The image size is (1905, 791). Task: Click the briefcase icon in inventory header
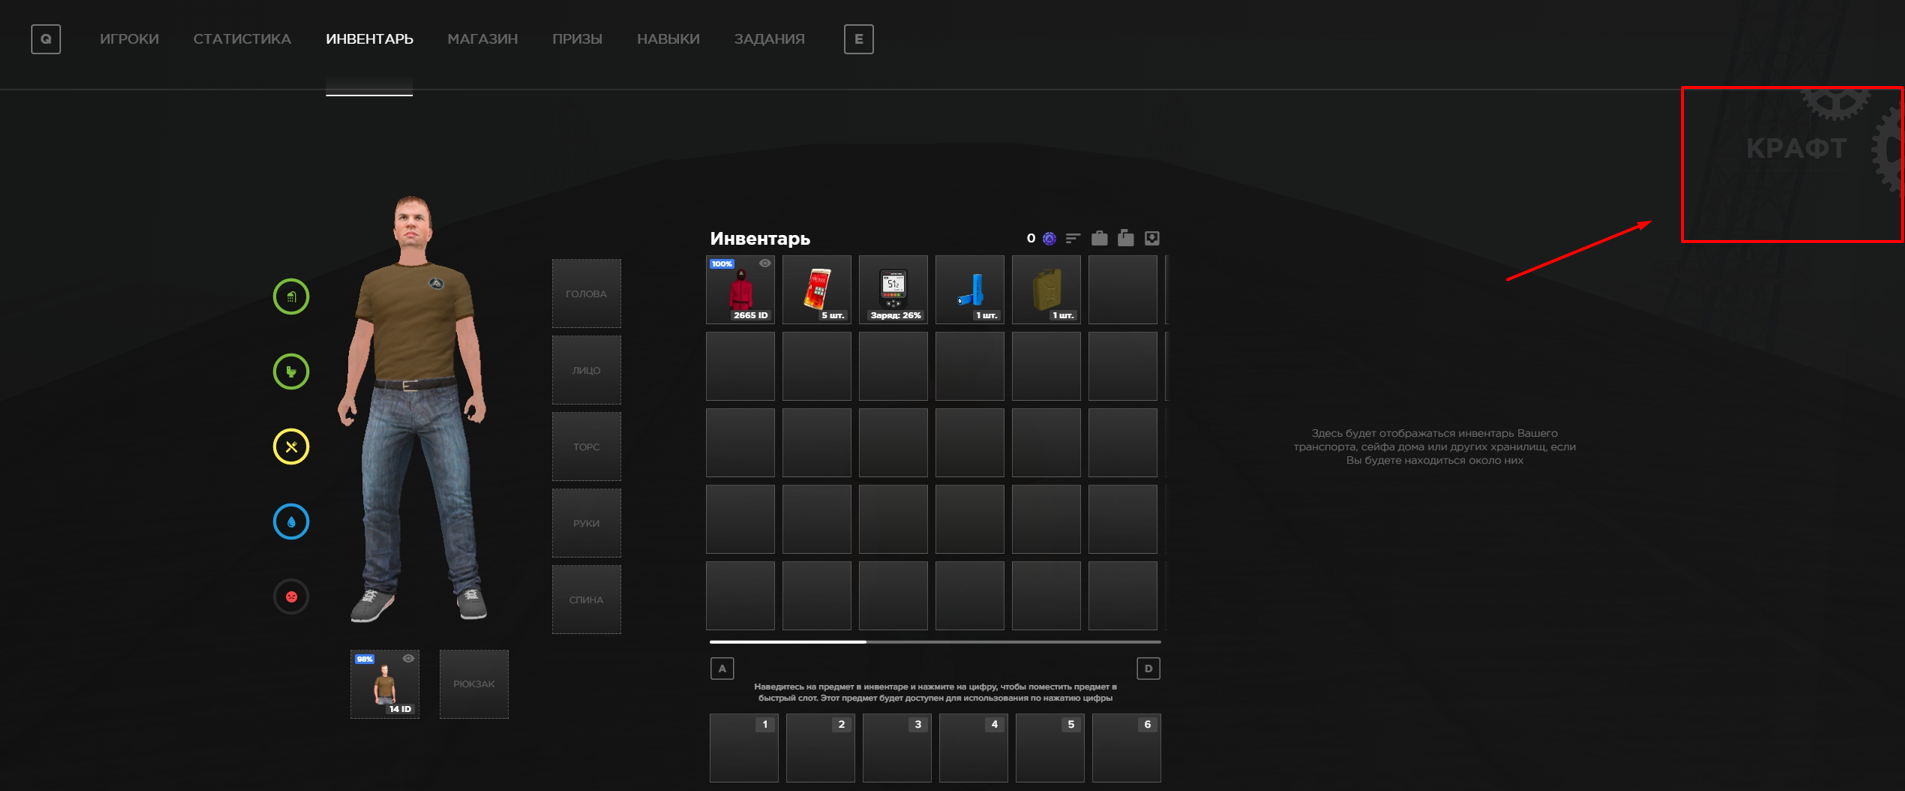tap(1099, 238)
